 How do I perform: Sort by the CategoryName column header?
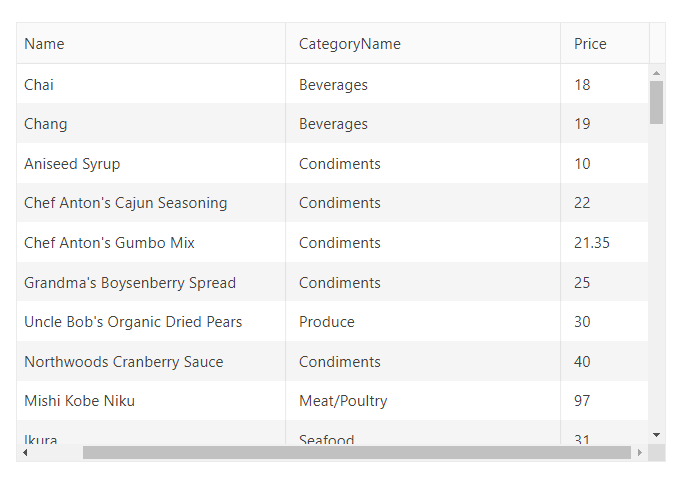click(349, 44)
